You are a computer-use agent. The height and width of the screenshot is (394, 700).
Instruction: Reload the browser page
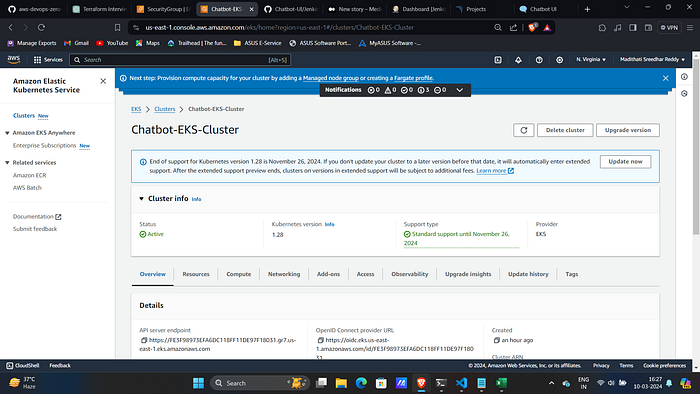(x=41, y=27)
